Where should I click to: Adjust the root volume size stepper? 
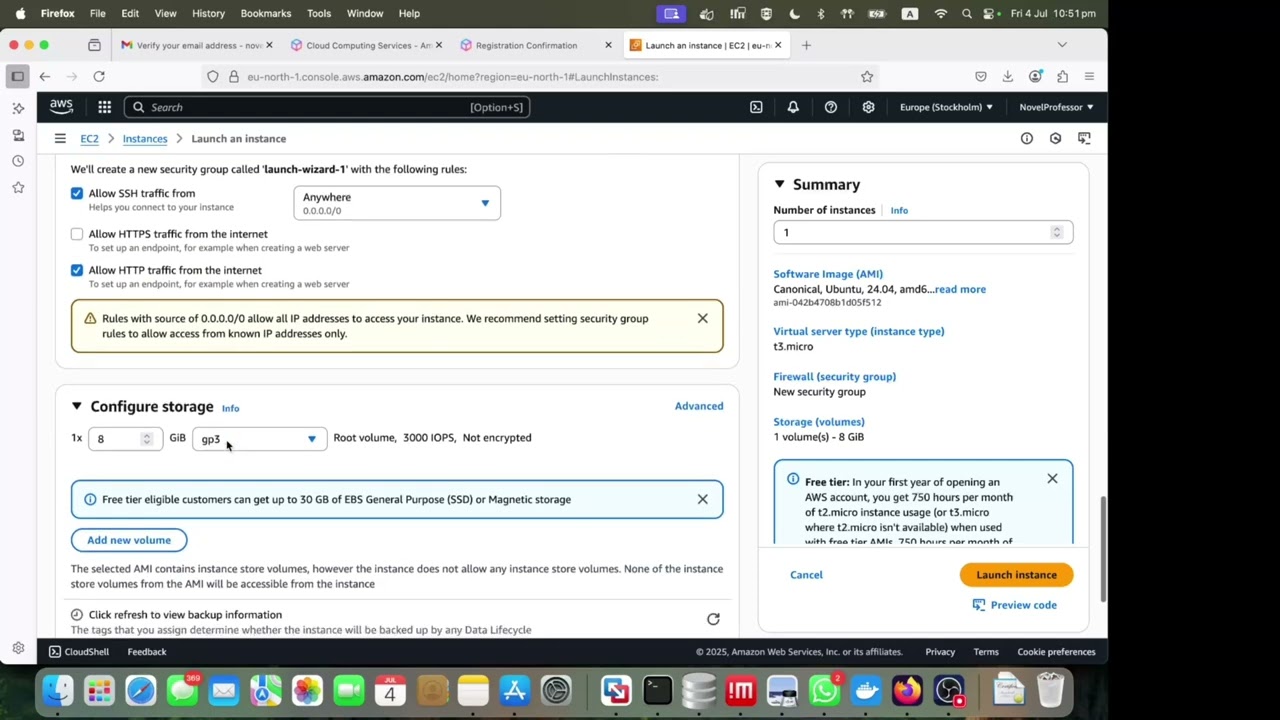point(146,439)
